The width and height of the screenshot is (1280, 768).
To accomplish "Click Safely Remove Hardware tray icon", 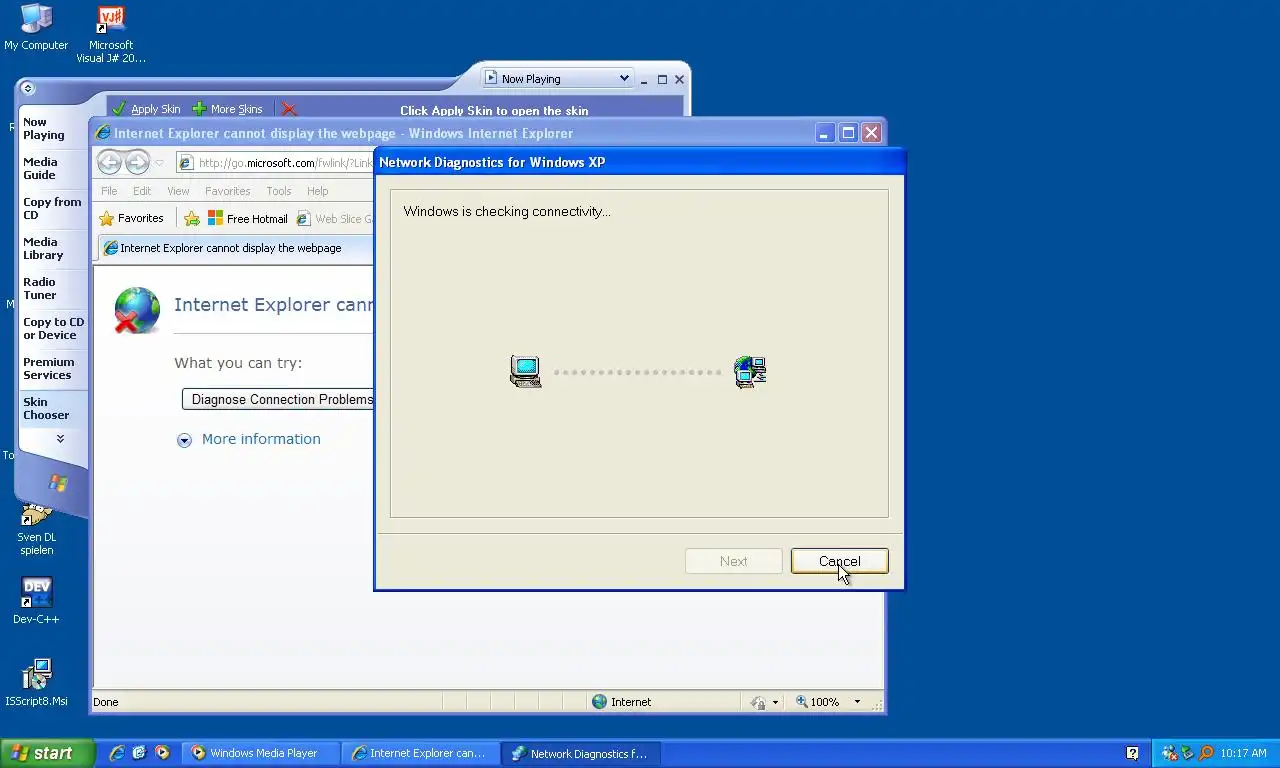I will tap(1188, 753).
